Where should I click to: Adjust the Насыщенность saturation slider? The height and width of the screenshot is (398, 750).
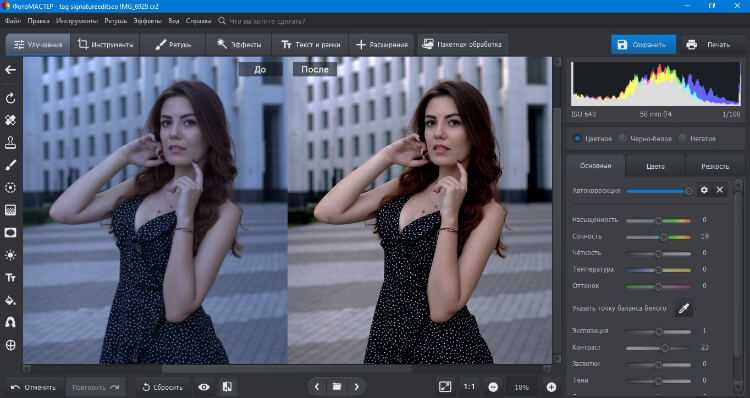click(x=659, y=221)
